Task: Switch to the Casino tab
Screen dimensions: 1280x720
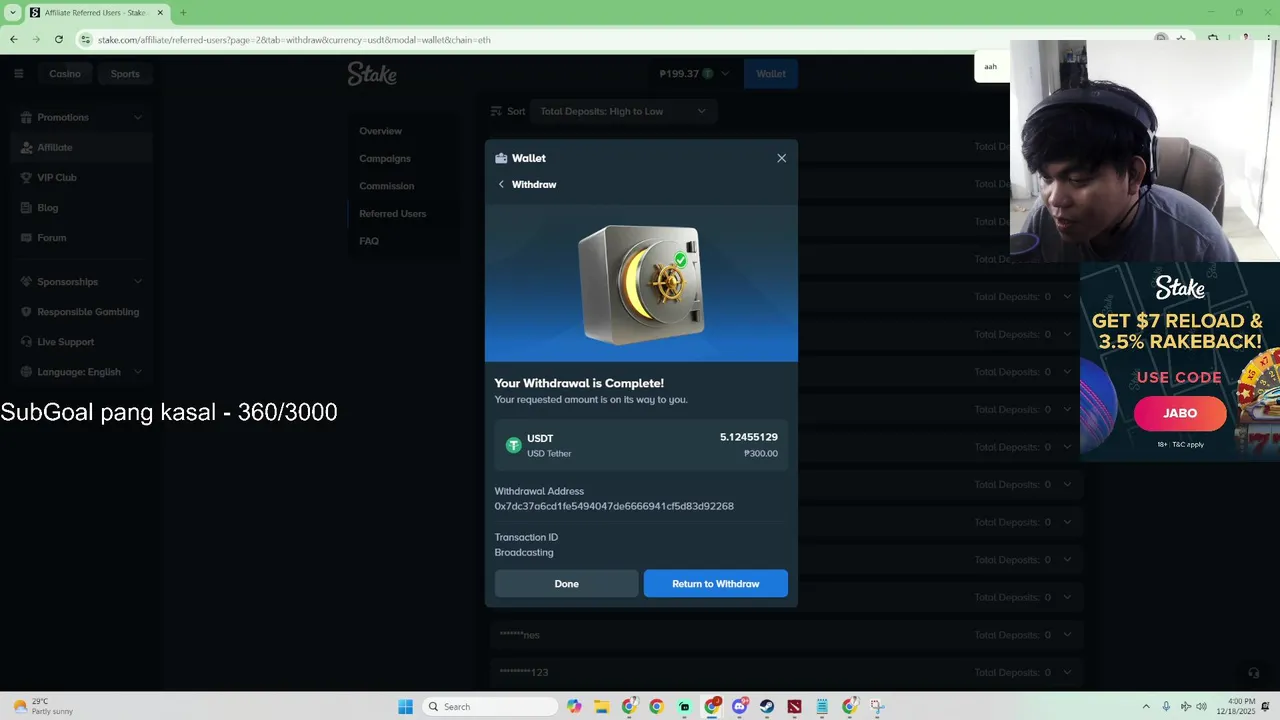Action: click(x=65, y=73)
